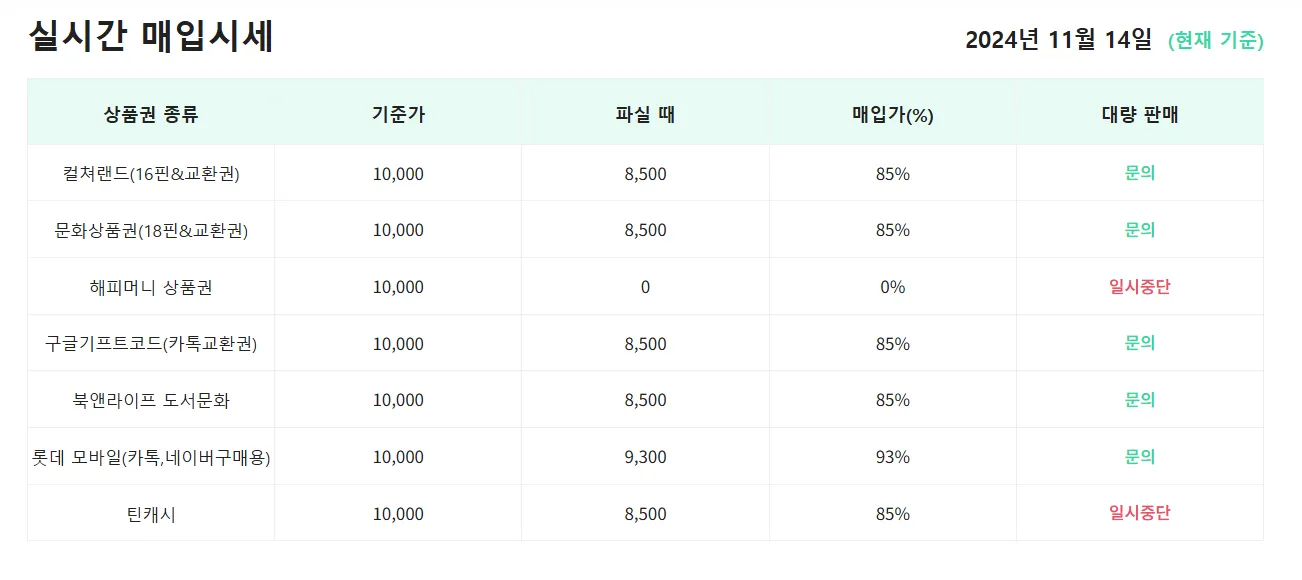This screenshot has height=580, width=1302.
Task: Click the 대량 판매 column header
Action: point(1140,114)
